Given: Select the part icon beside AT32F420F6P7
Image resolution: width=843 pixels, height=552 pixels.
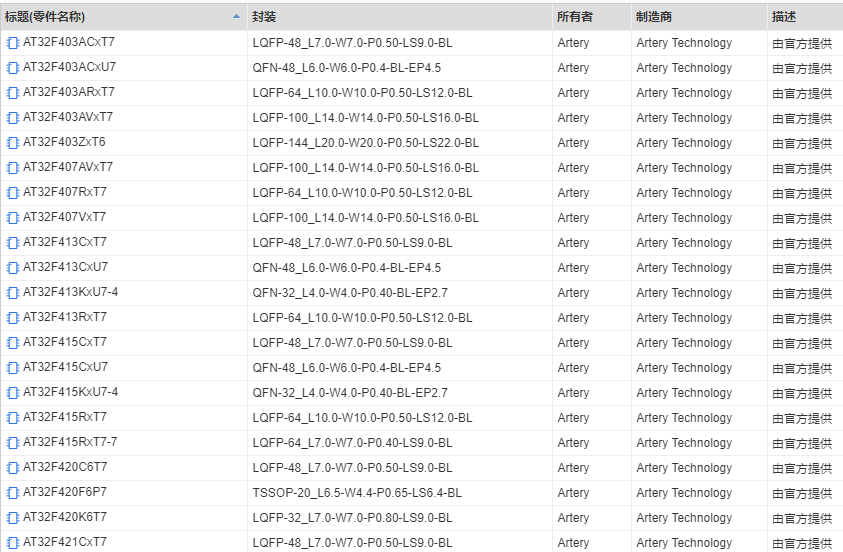Looking at the screenshot, I should pyautogui.click(x=13, y=493).
